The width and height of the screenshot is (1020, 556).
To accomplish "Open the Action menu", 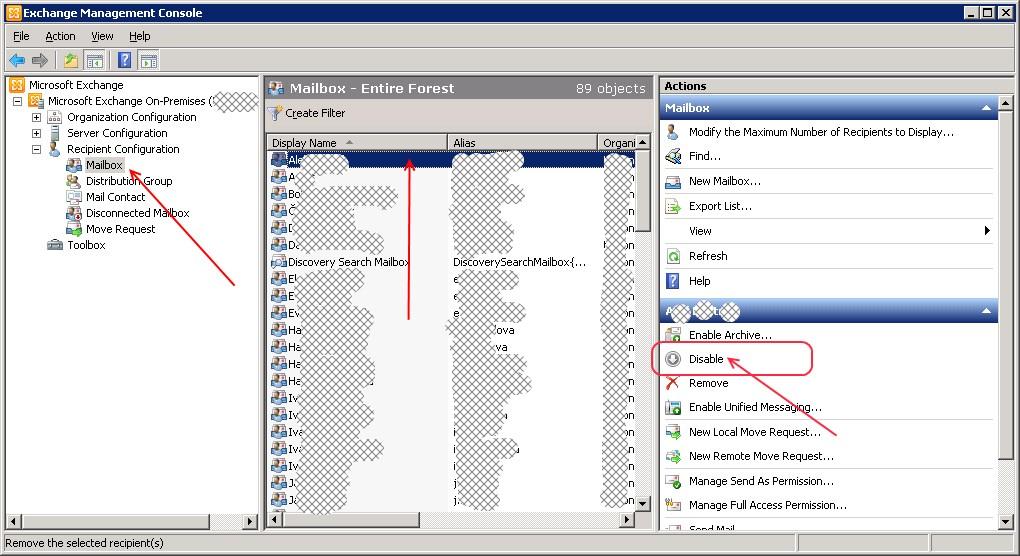I will pos(60,36).
